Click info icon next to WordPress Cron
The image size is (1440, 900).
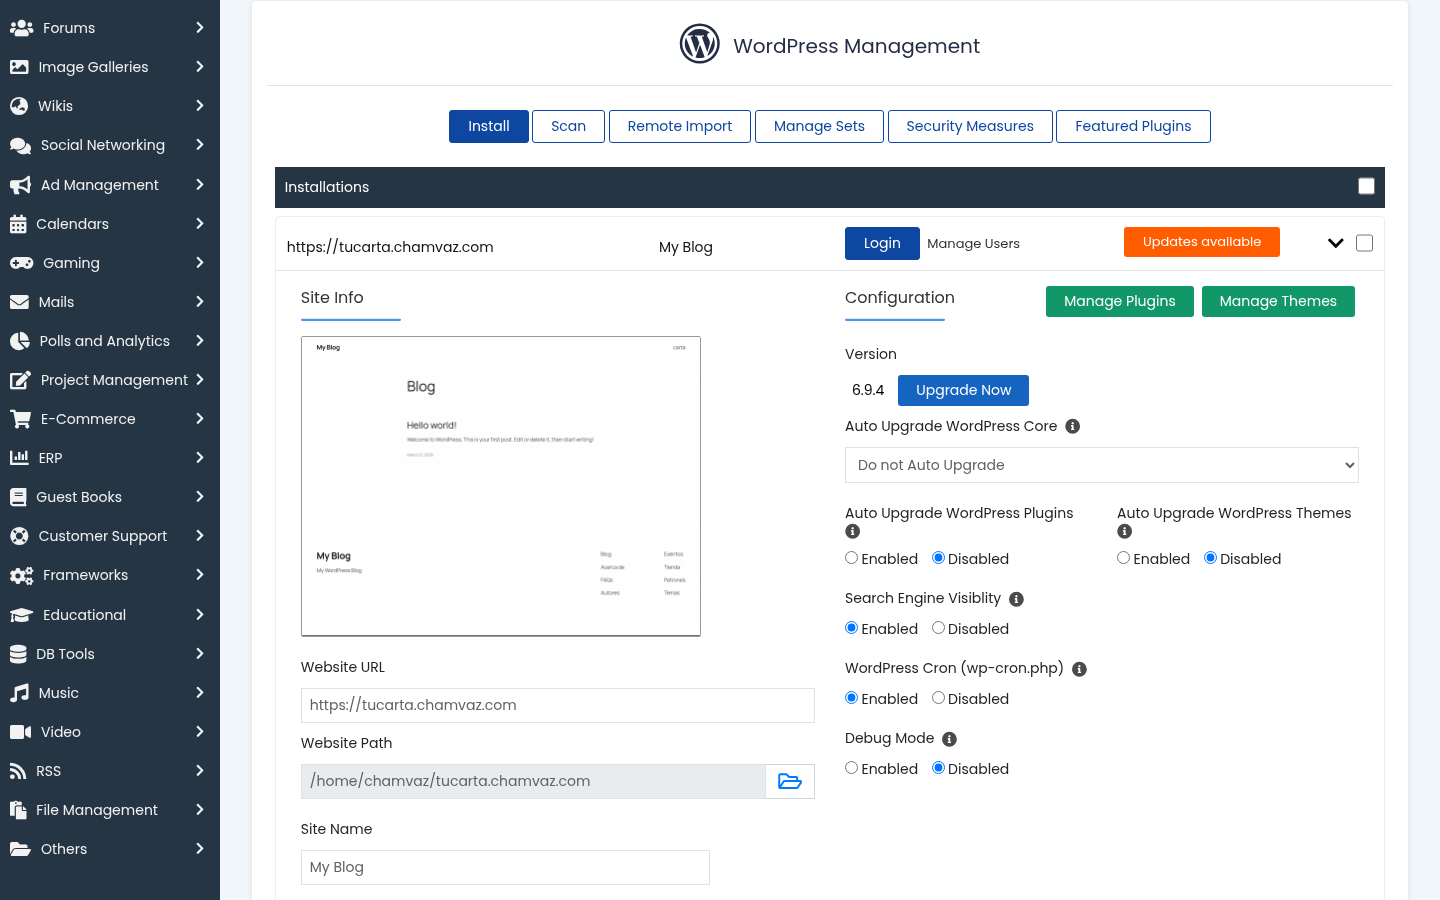click(x=1080, y=669)
